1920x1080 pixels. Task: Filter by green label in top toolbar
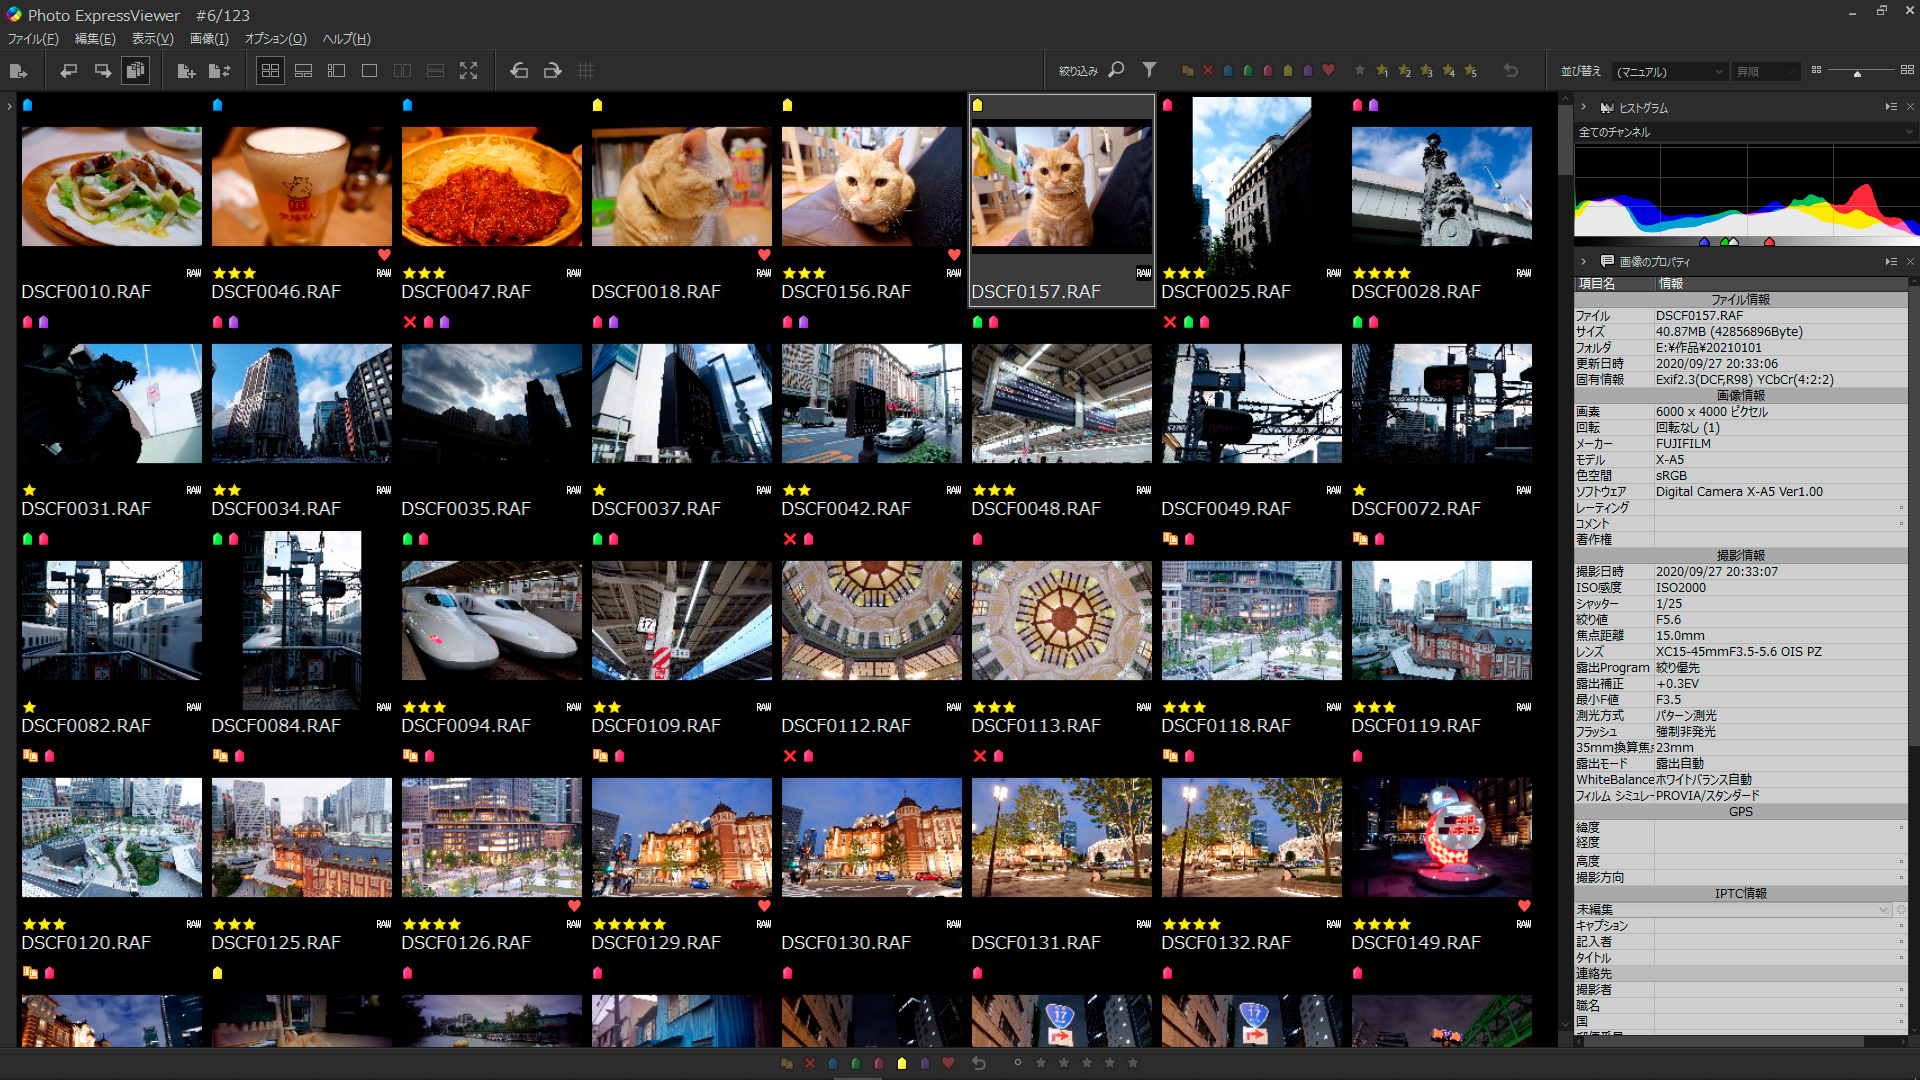[1248, 71]
